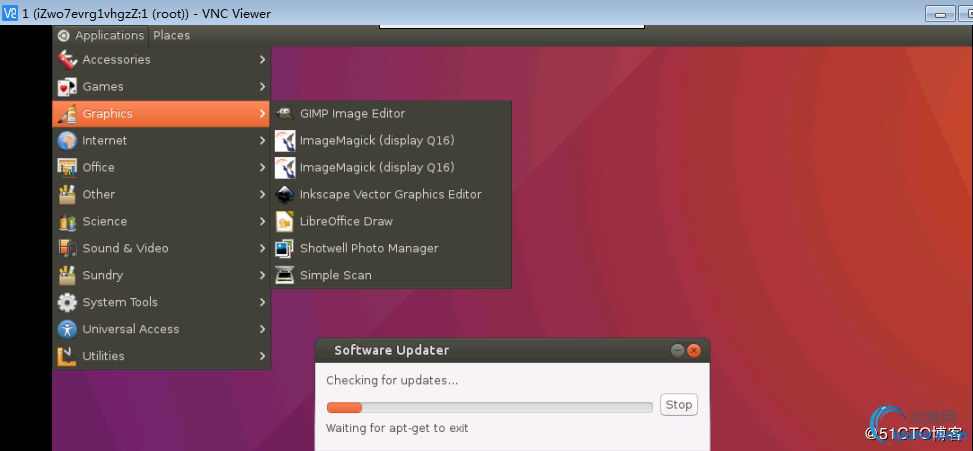Open the Applications menu
Image resolution: width=973 pixels, height=451 pixels.
[101, 35]
